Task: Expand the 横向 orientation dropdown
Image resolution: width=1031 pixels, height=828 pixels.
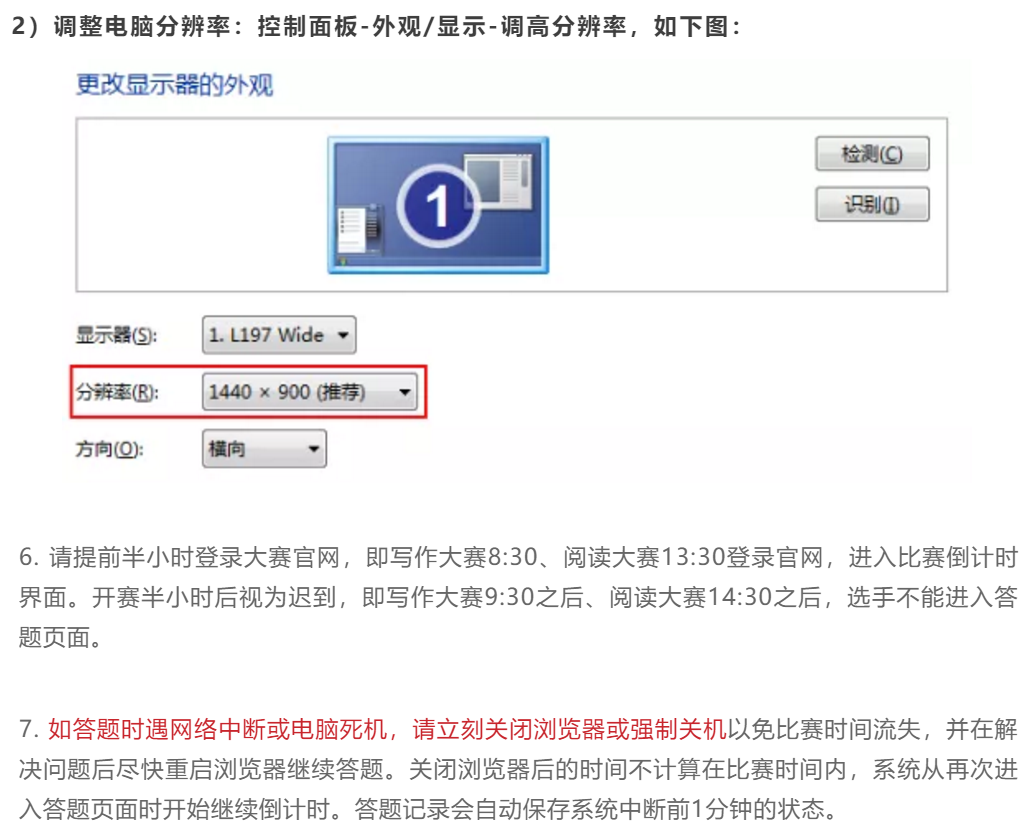Action: point(264,449)
